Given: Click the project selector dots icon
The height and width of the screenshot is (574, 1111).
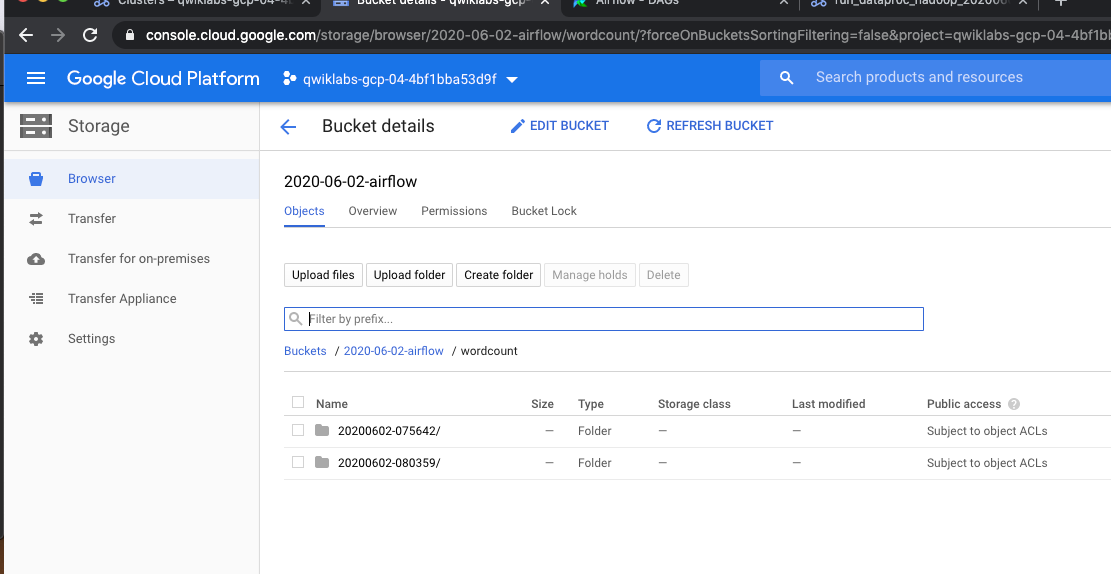Looking at the screenshot, I should [289, 79].
